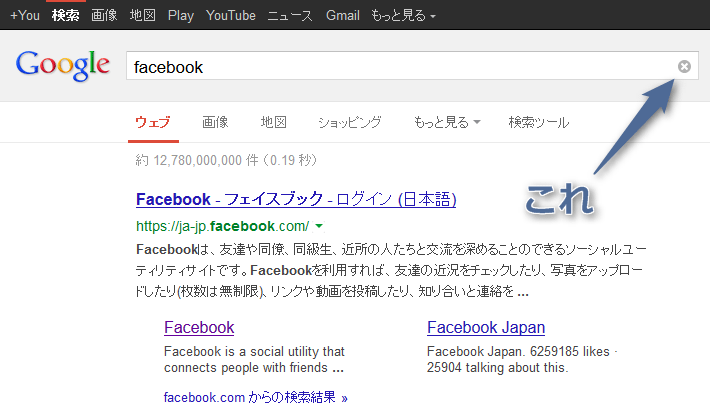
Task: Select the ウェブ search tab
Action: click(x=153, y=122)
